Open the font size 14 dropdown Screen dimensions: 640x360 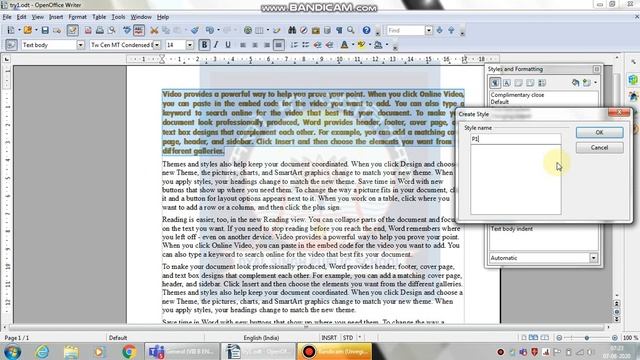190,45
